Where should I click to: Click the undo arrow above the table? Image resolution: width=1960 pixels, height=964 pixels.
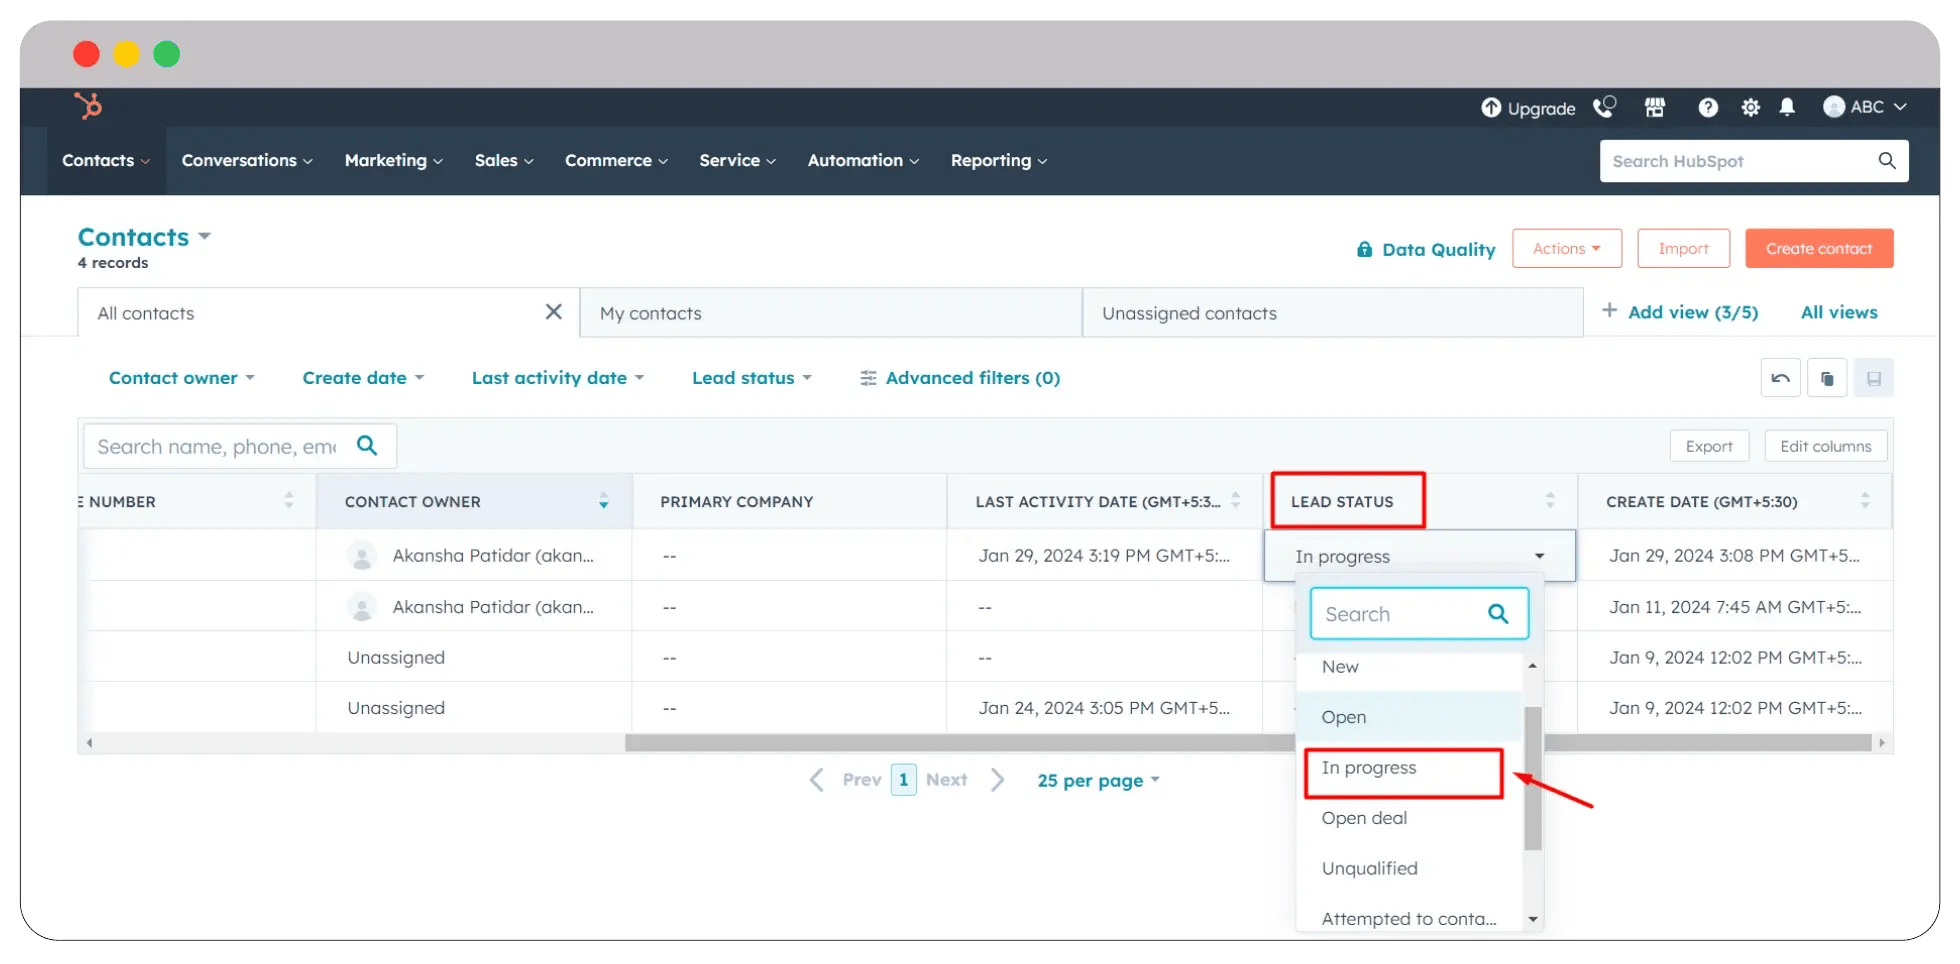[1780, 377]
